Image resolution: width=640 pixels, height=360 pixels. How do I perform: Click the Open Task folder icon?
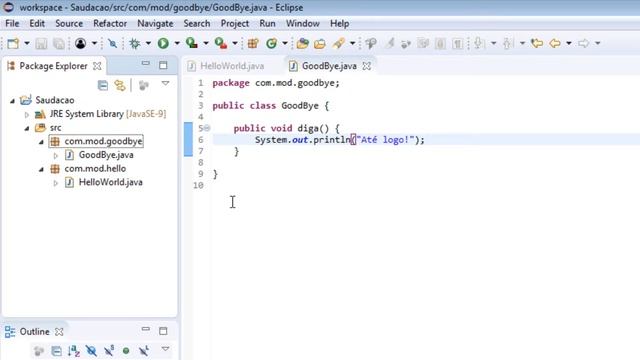[320, 43]
